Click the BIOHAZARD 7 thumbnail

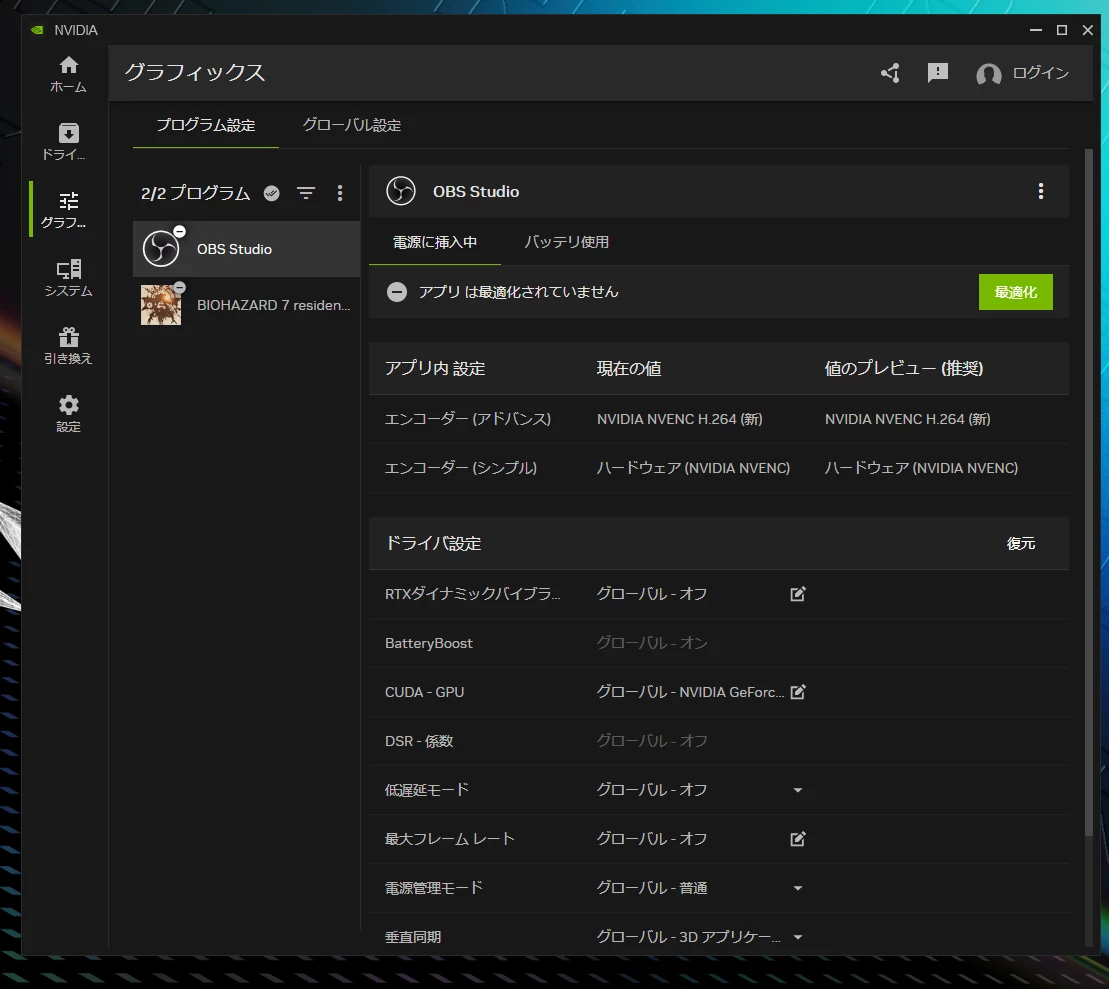(161, 305)
